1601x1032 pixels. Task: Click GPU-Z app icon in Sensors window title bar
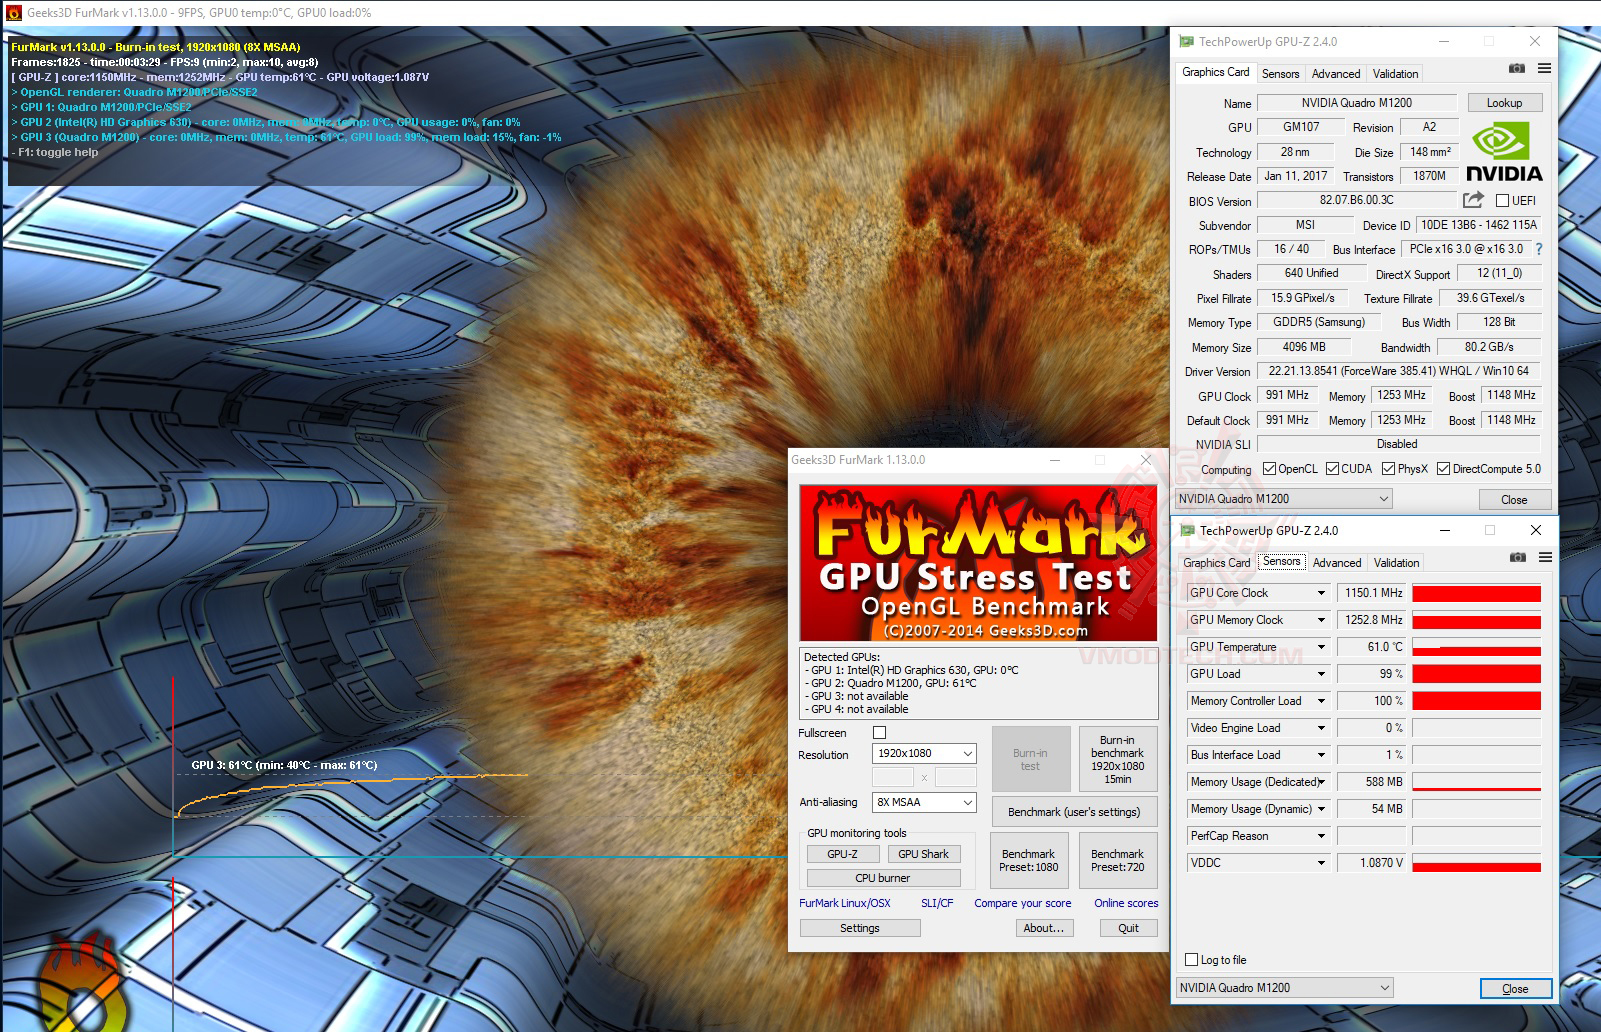(x=1187, y=530)
